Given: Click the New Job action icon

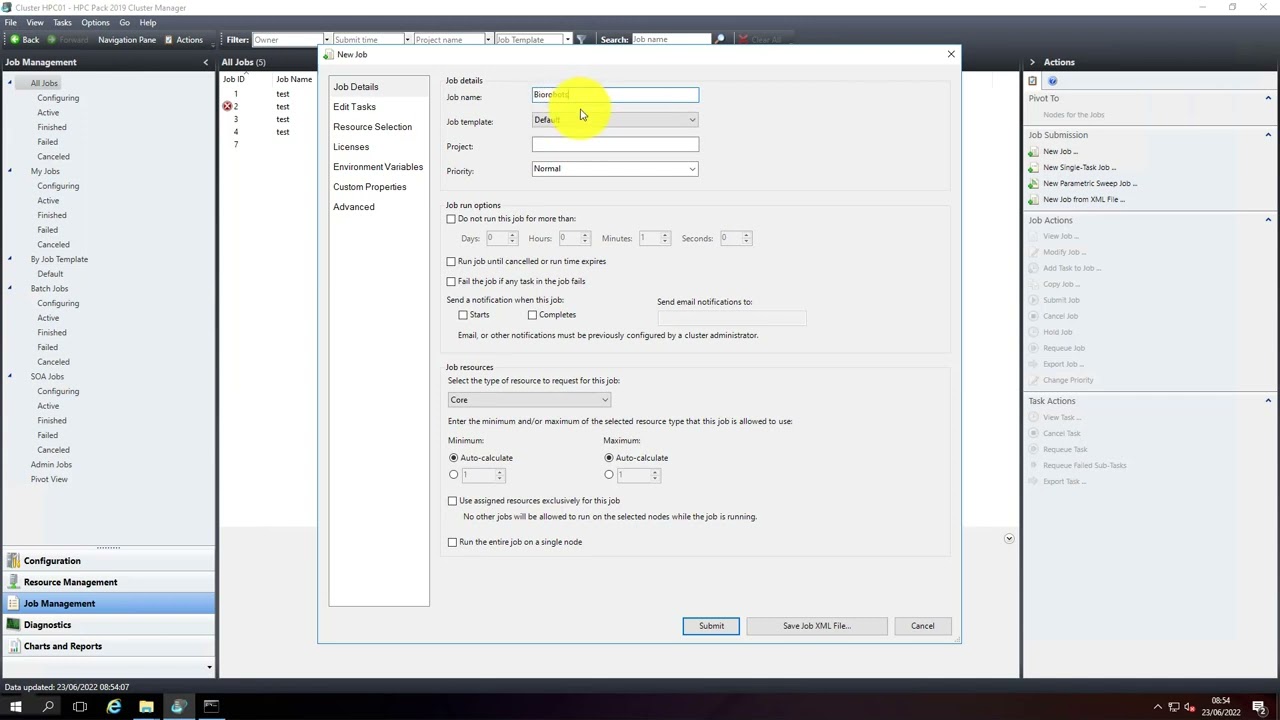Looking at the screenshot, I should click(1034, 152).
